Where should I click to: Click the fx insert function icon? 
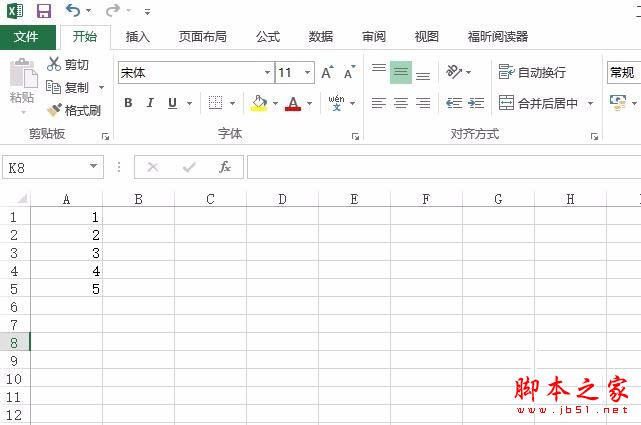tap(225, 167)
